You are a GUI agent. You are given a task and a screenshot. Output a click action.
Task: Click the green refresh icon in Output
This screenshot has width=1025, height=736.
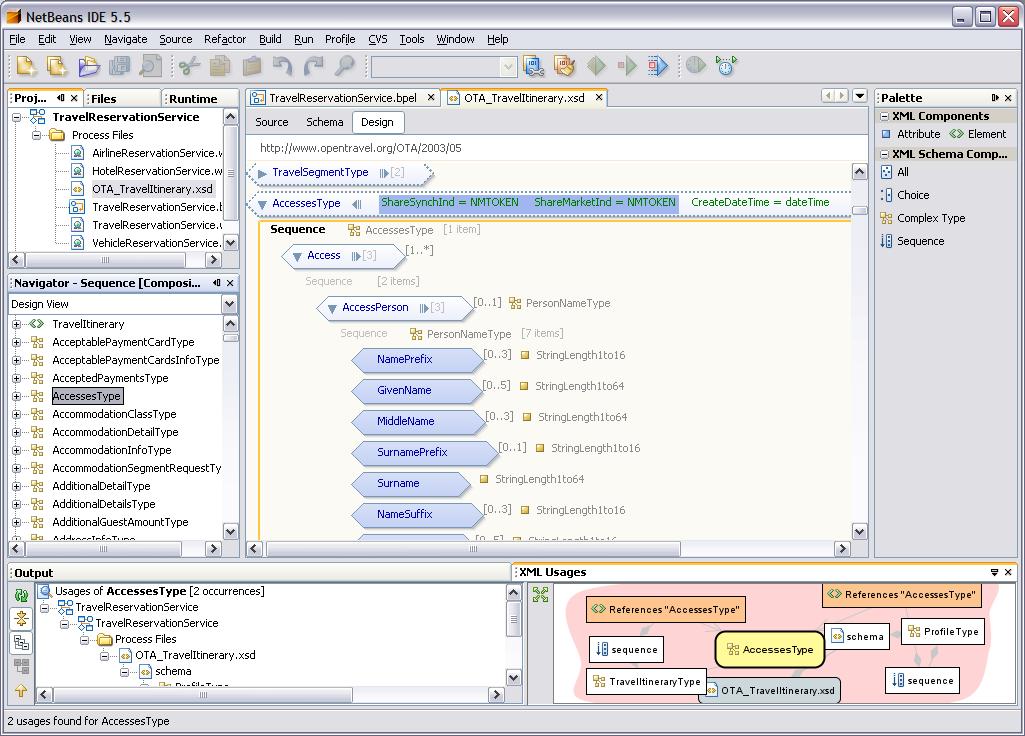coord(21,595)
